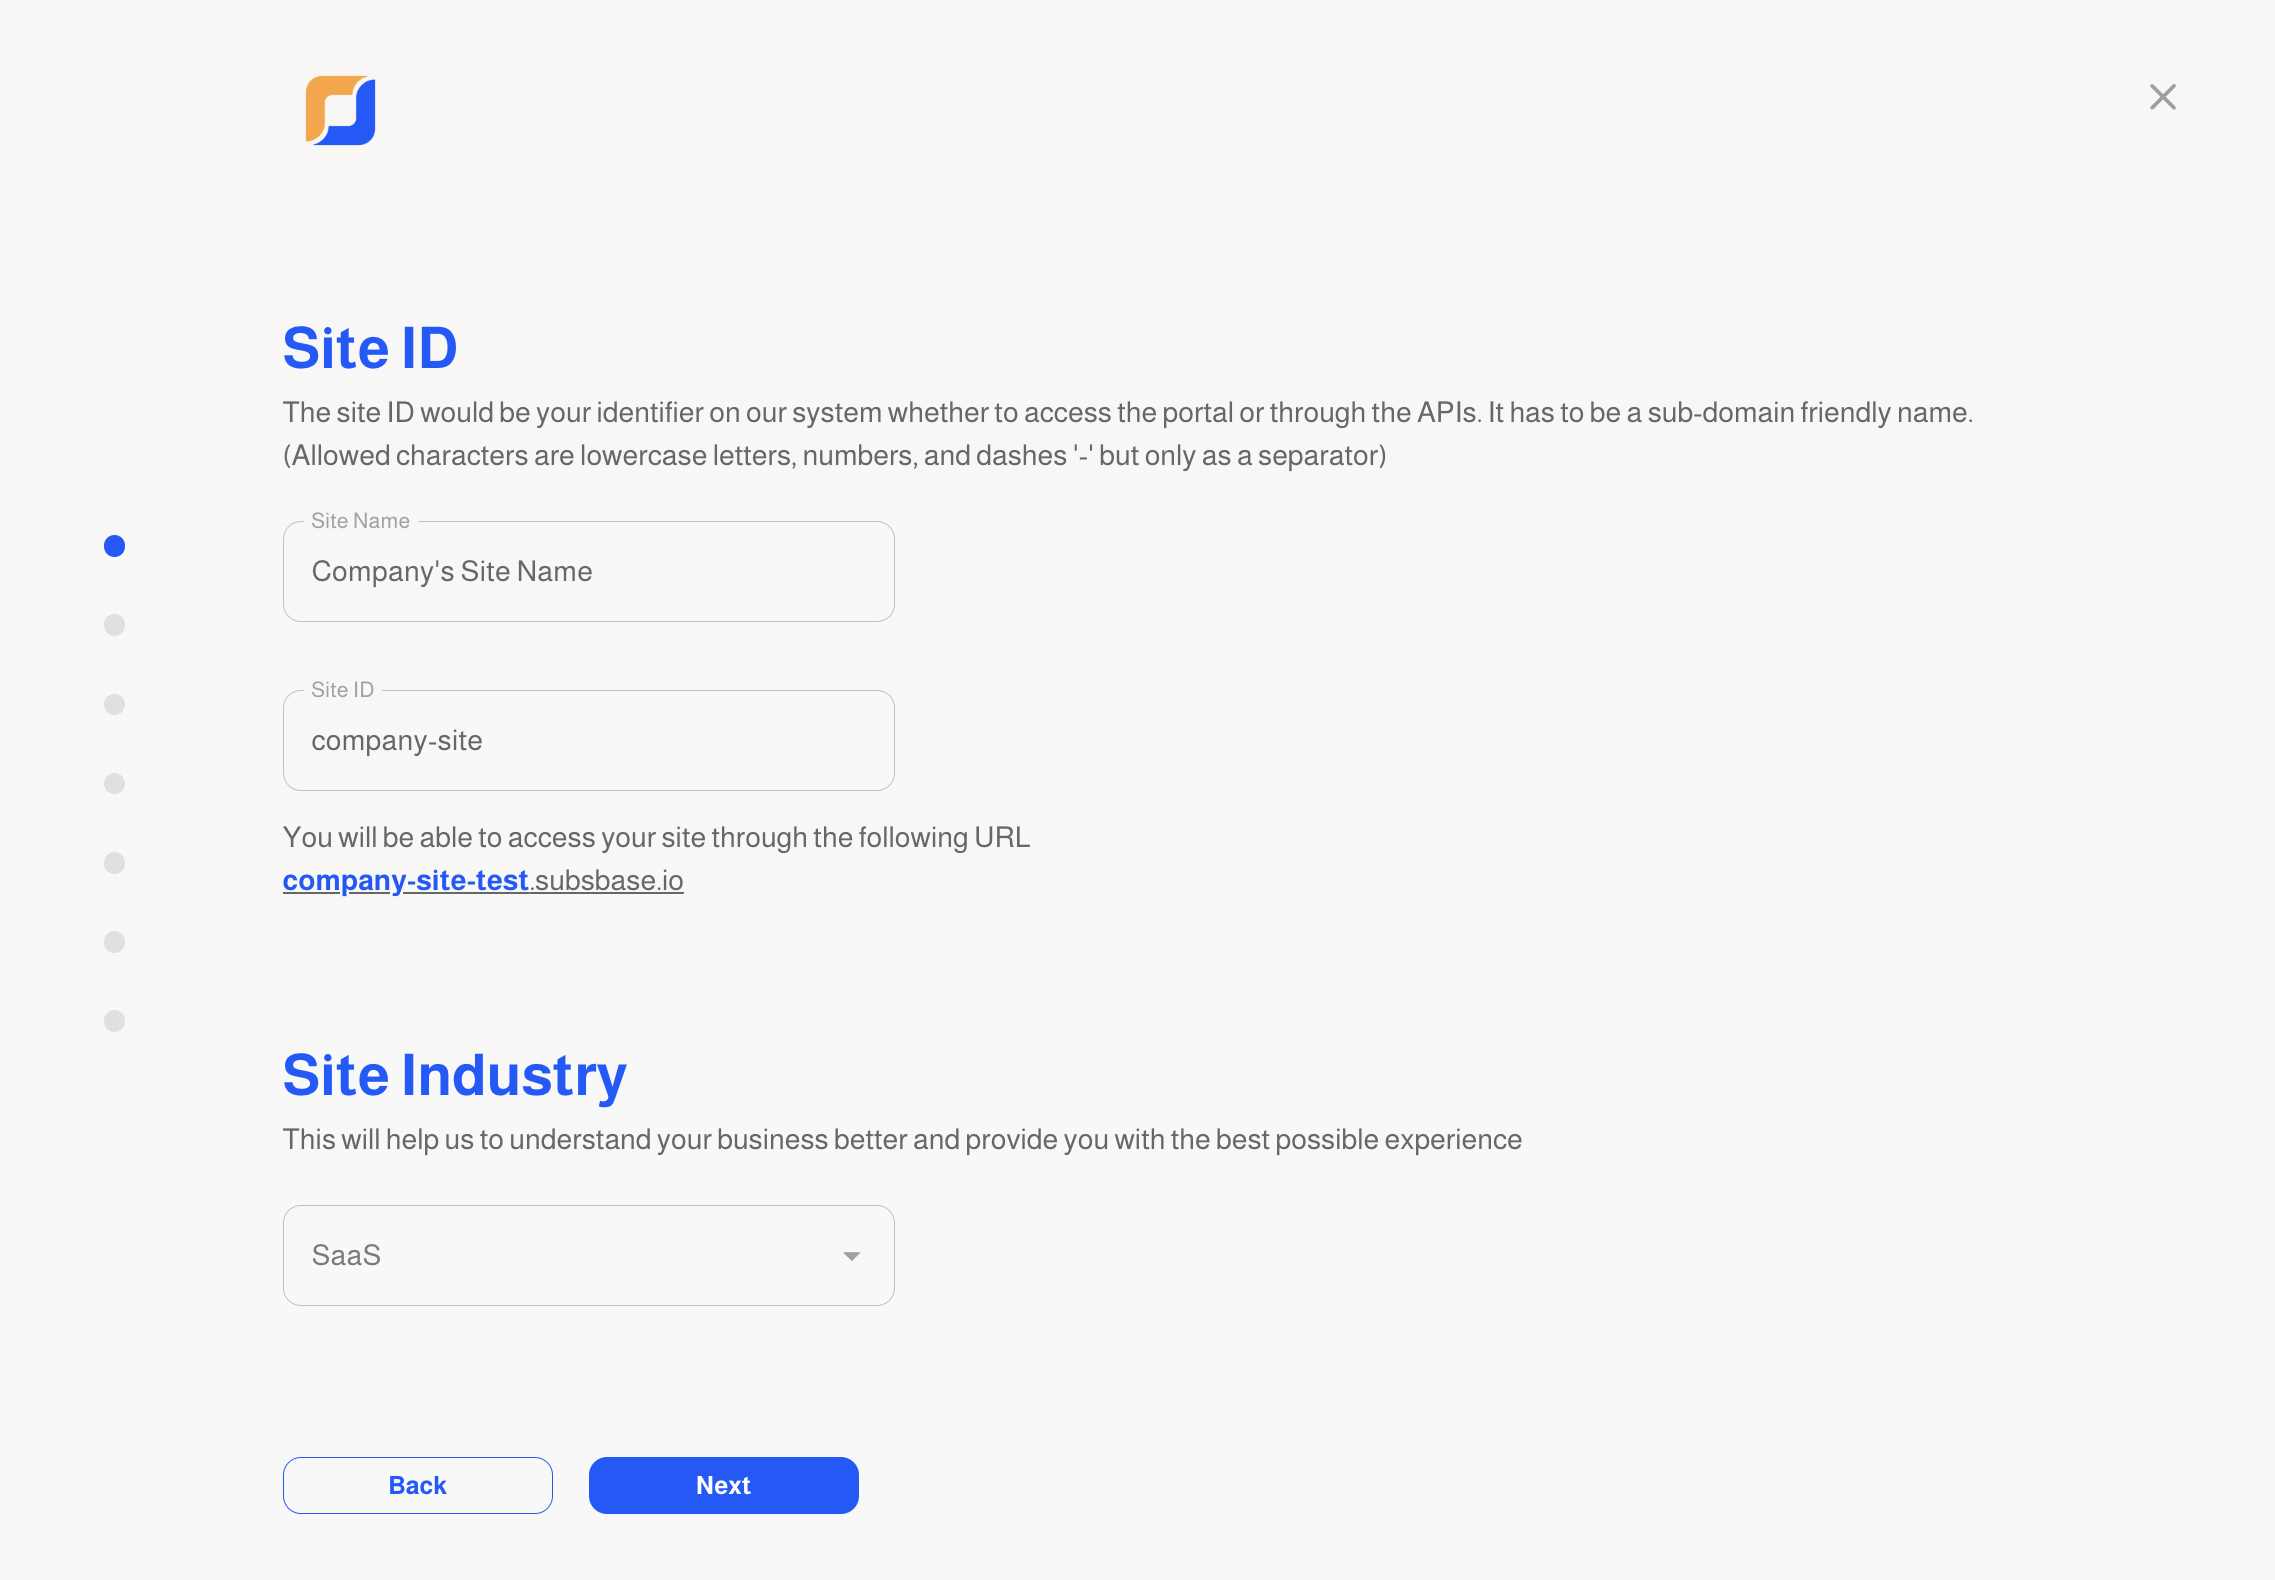This screenshot has width=2275, height=1580.
Task: Select the active blue first step dot
Action: click(x=115, y=546)
